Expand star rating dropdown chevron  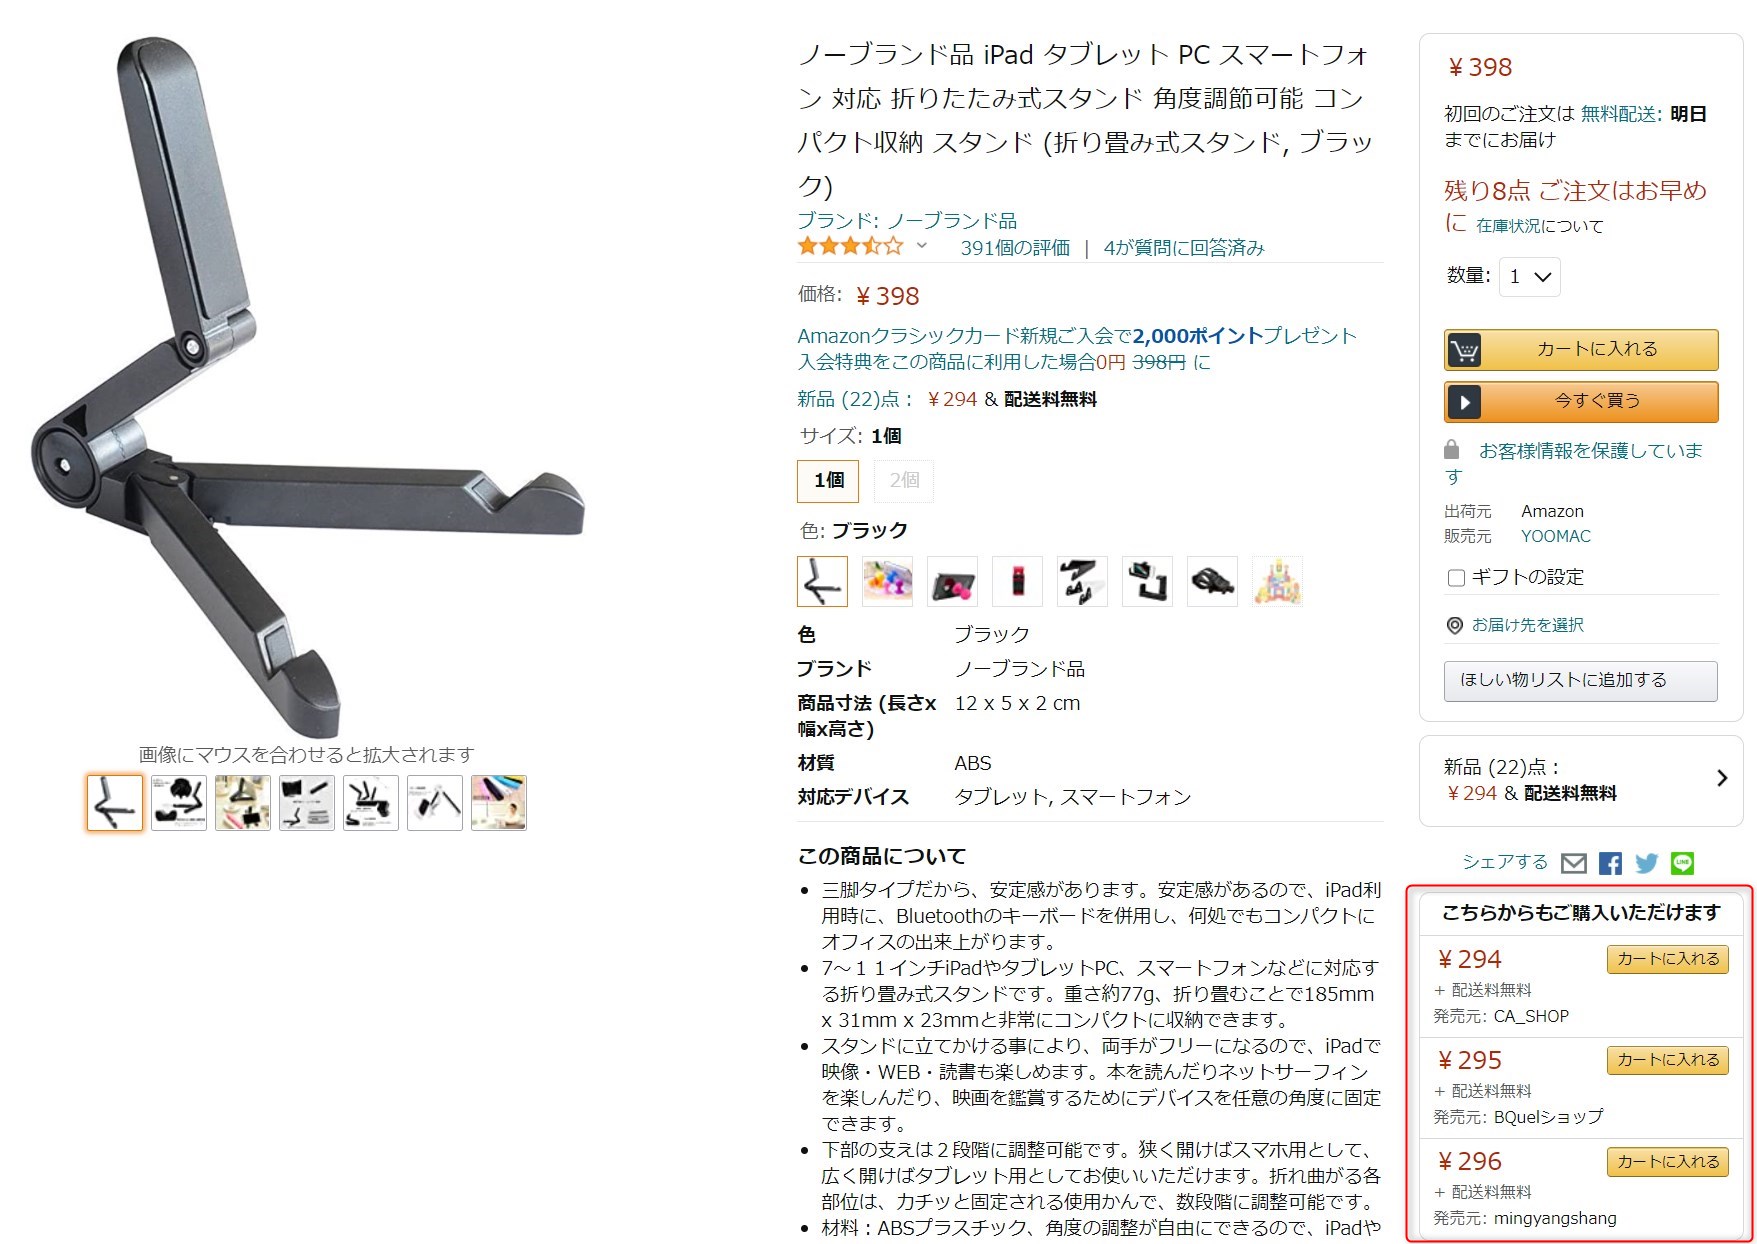tap(922, 246)
